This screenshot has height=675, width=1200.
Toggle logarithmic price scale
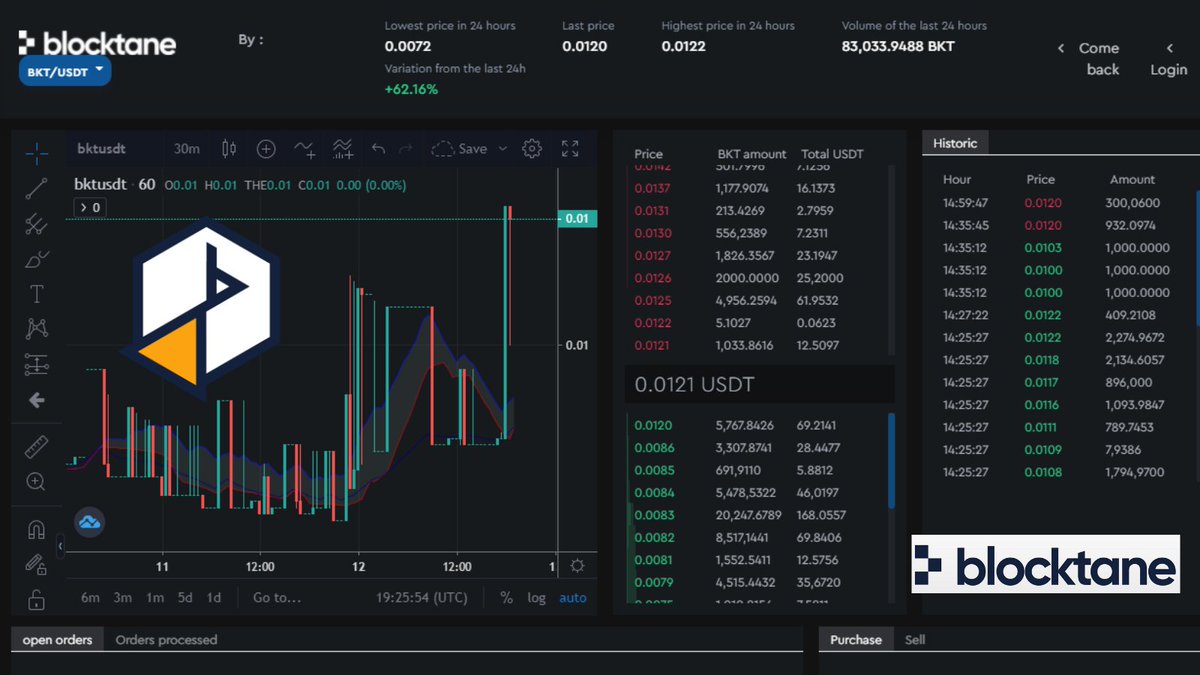click(x=536, y=597)
